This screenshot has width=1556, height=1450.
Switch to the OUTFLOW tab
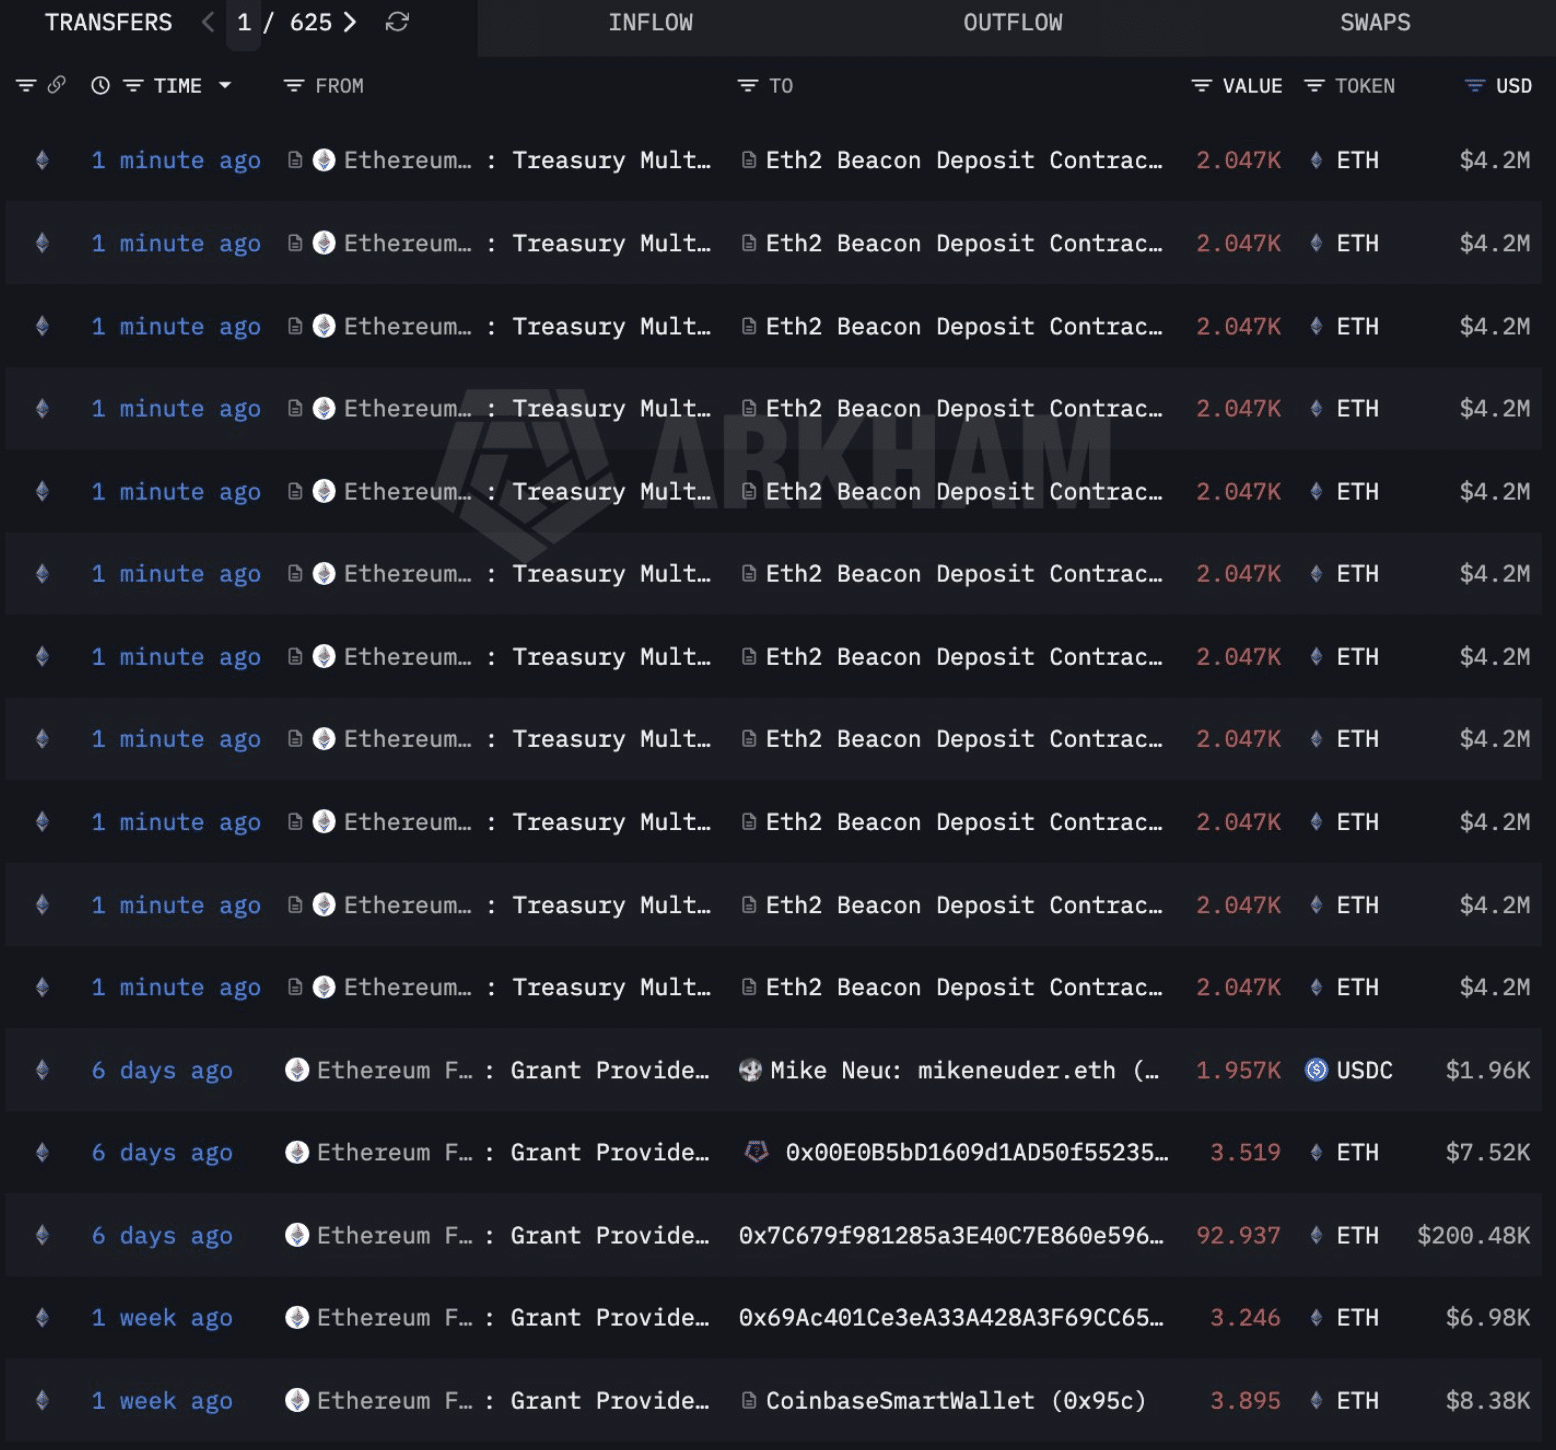[1012, 23]
